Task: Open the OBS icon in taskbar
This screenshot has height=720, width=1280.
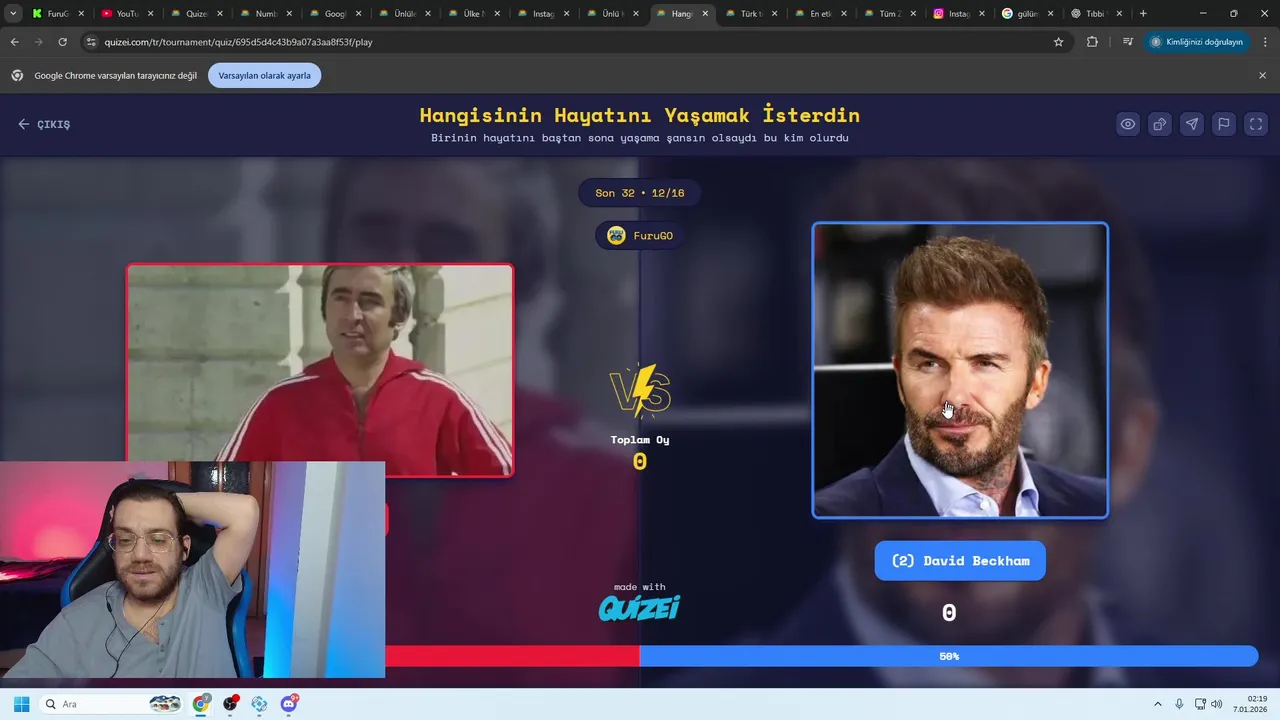Action: coord(231,704)
